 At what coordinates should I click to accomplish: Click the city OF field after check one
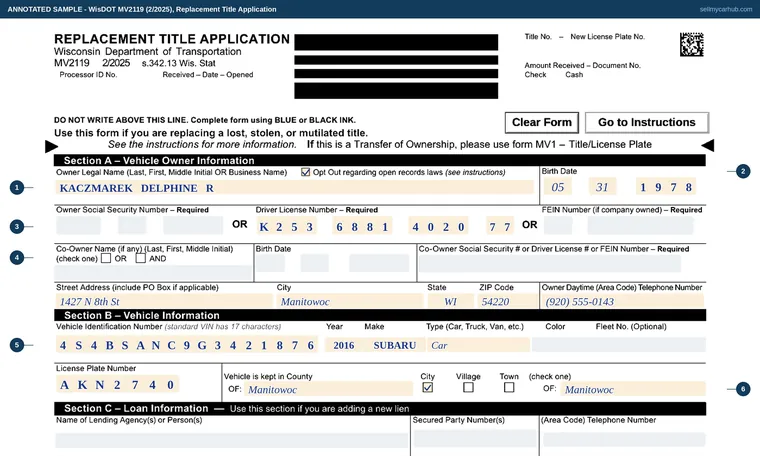pyautogui.click(x=633, y=389)
